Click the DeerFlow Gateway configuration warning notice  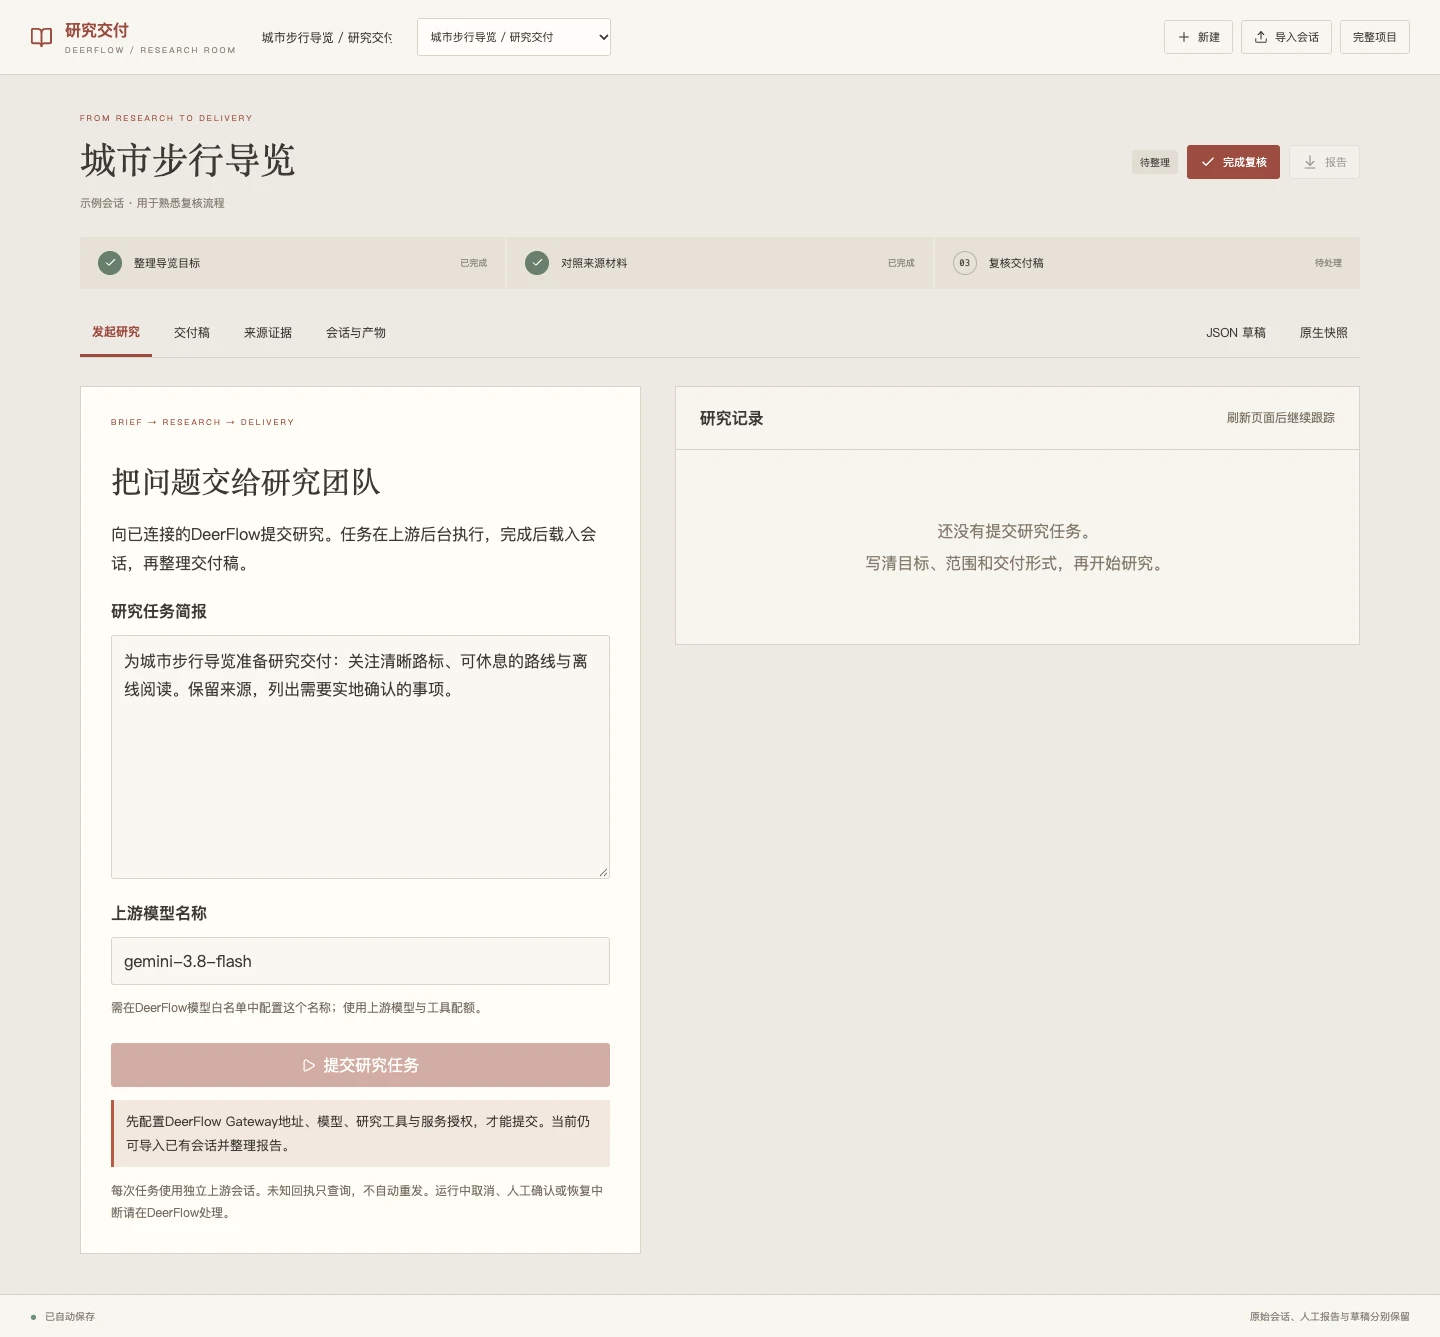point(360,1133)
